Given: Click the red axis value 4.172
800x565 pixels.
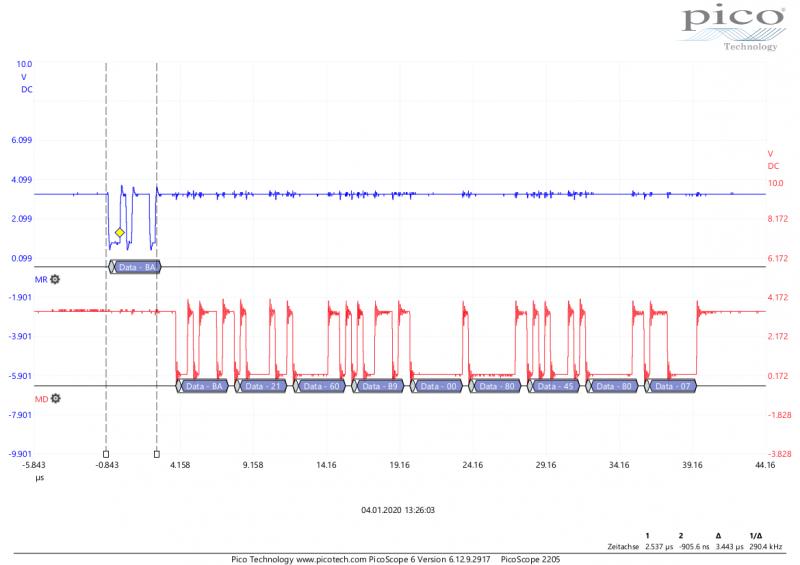Looking at the screenshot, I should coord(778,297).
